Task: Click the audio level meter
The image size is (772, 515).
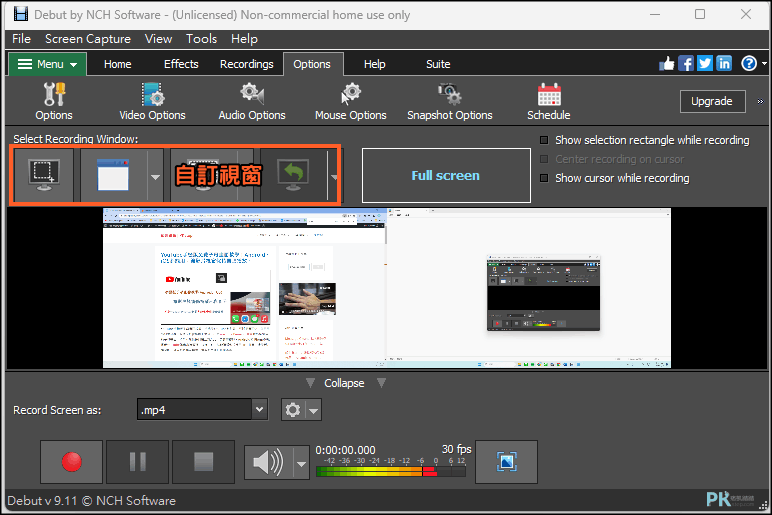Action: click(x=390, y=472)
